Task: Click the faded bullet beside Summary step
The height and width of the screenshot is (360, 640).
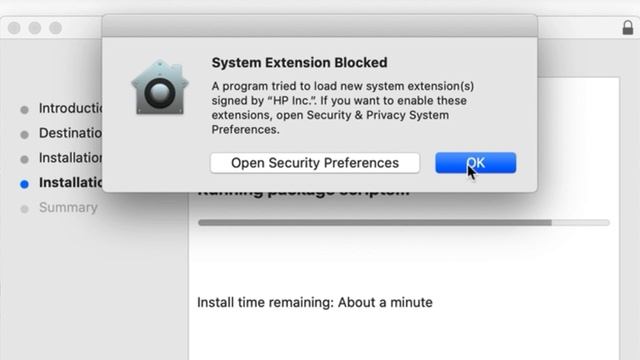Action: tap(24, 209)
